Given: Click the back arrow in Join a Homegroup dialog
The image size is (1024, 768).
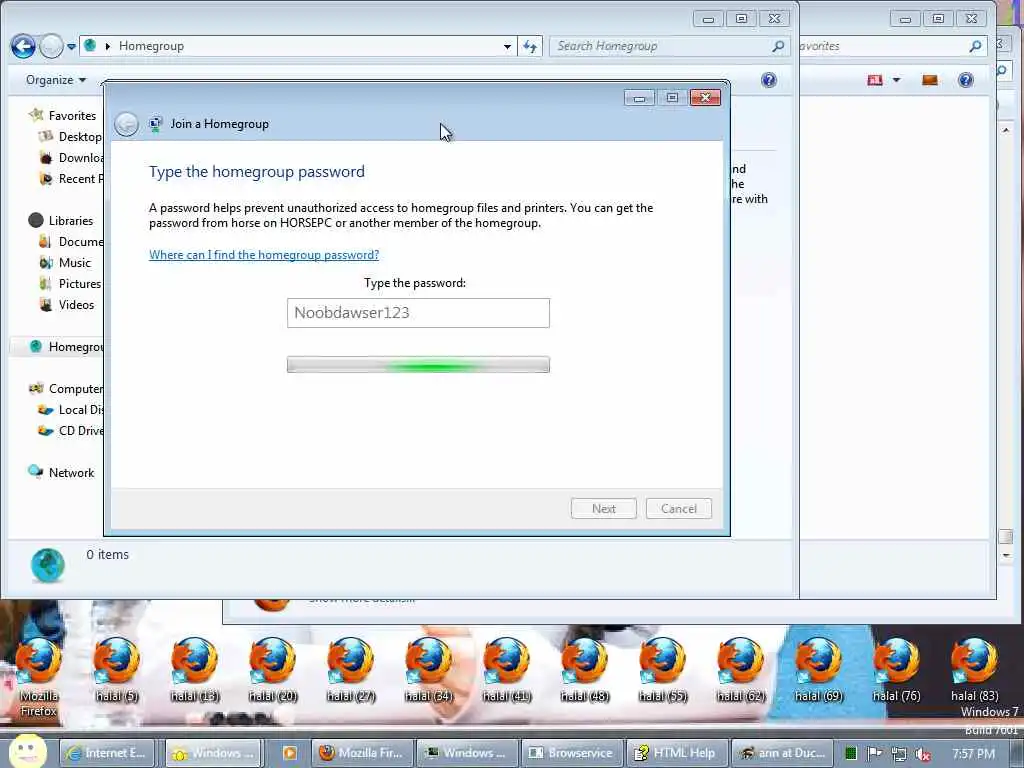Looking at the screenshot, I should coord(126,124).
